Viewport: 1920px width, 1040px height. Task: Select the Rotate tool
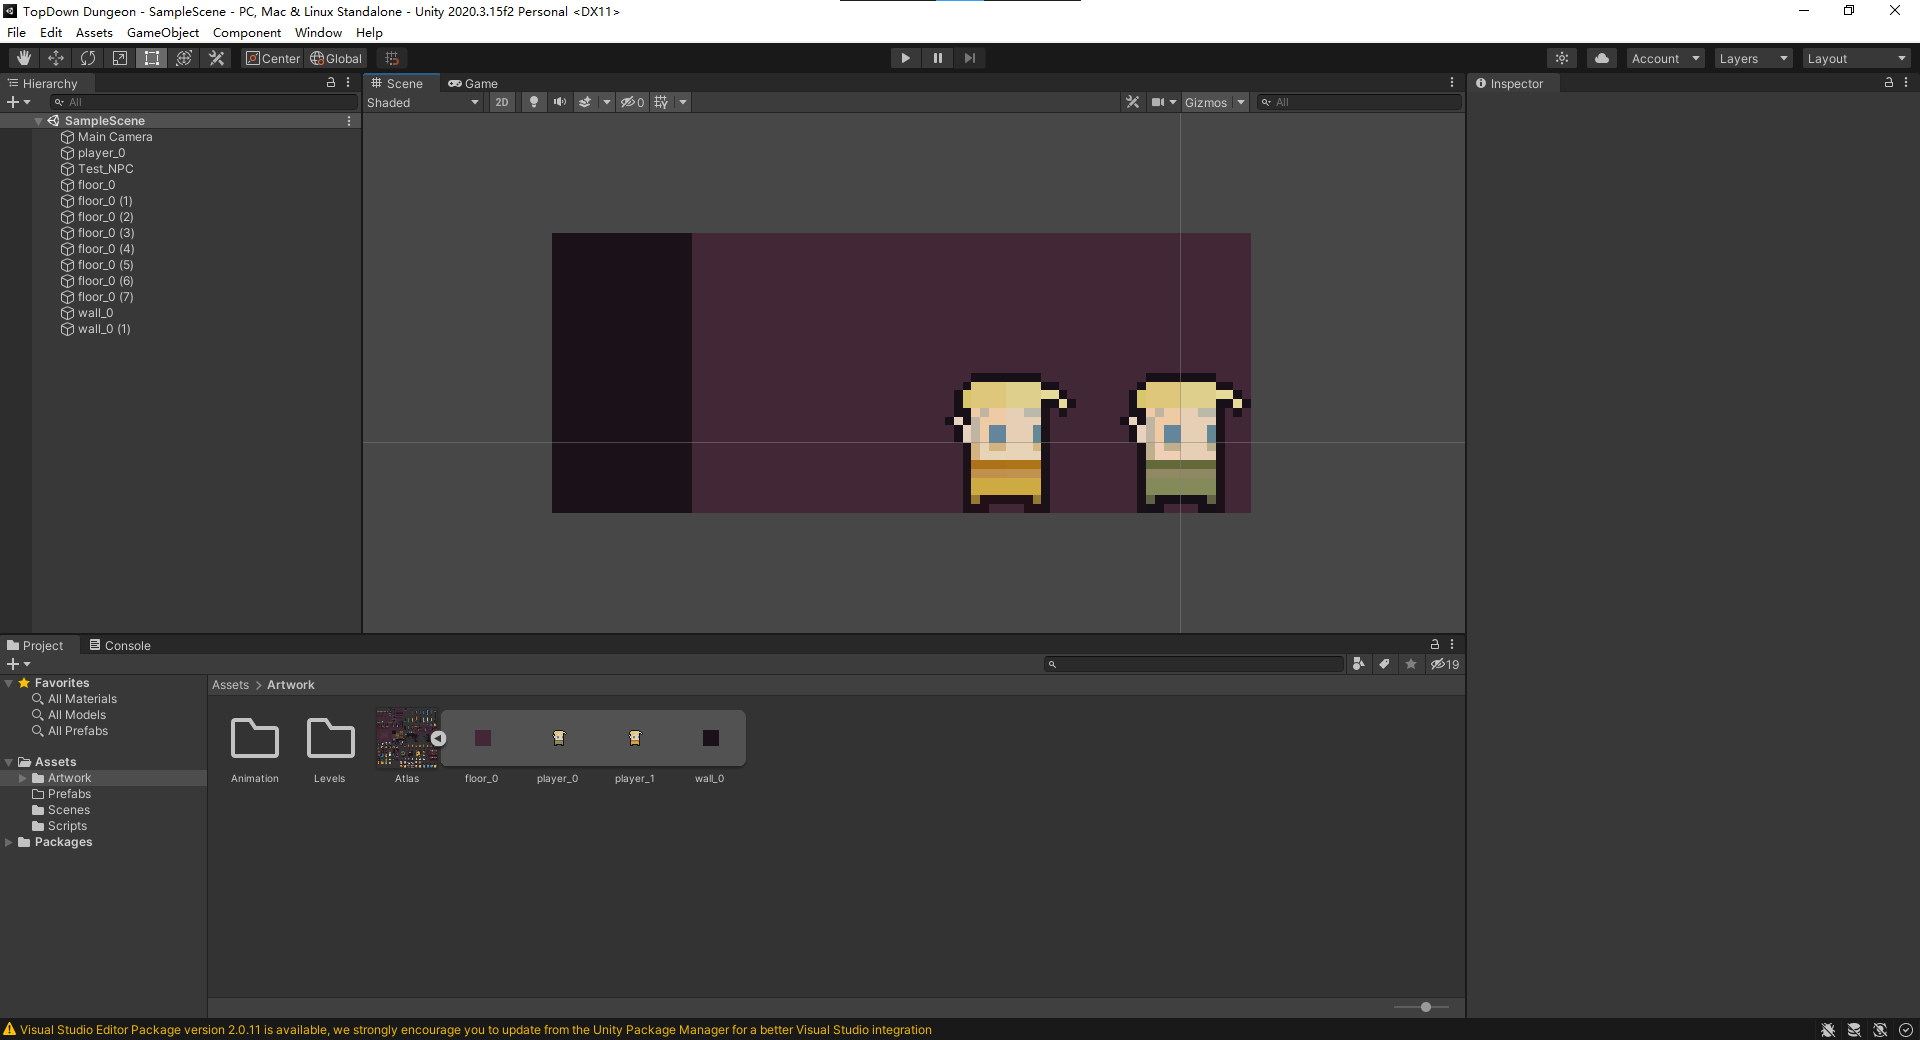(x=88, y=58)
